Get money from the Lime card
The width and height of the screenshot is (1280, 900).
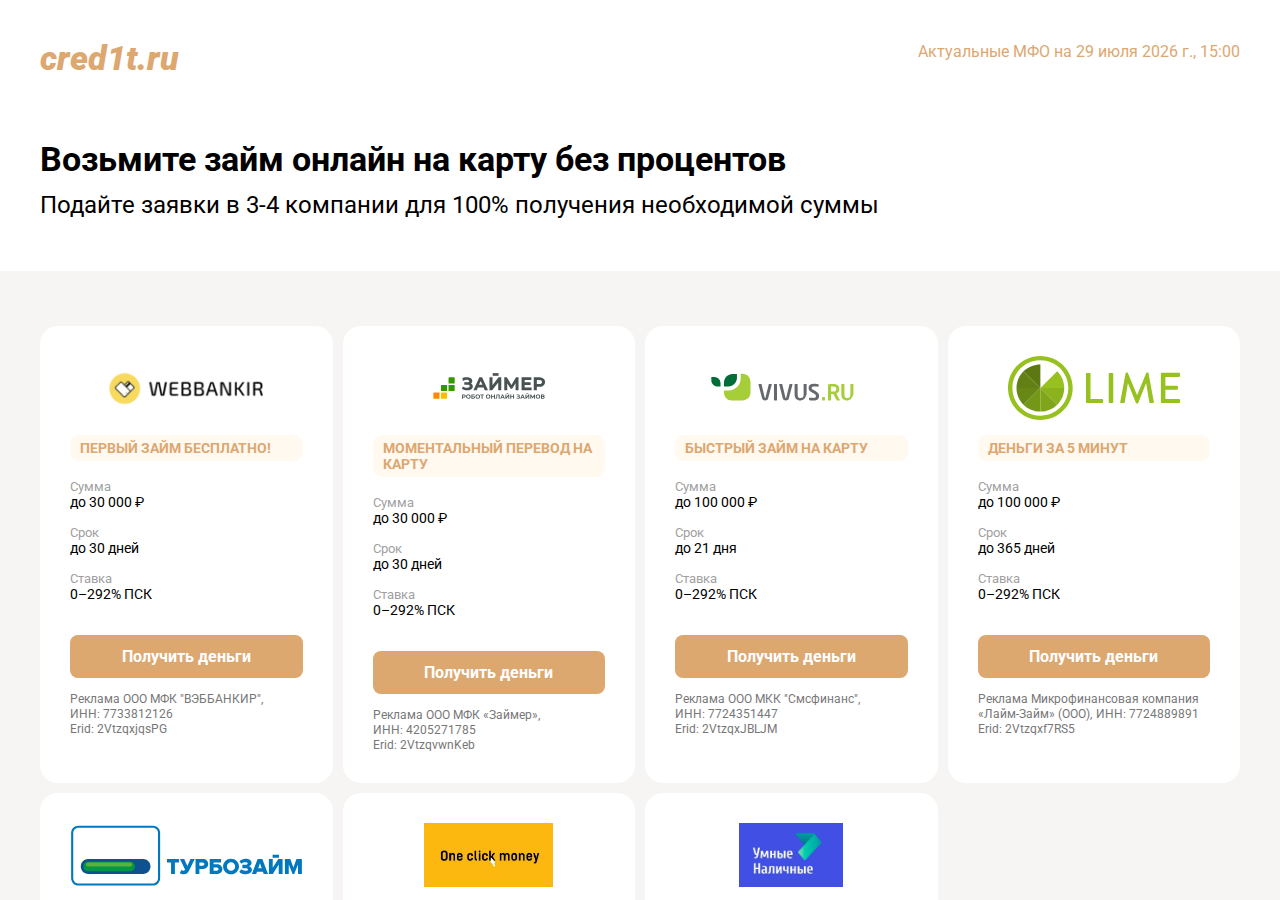(1094, 656)
